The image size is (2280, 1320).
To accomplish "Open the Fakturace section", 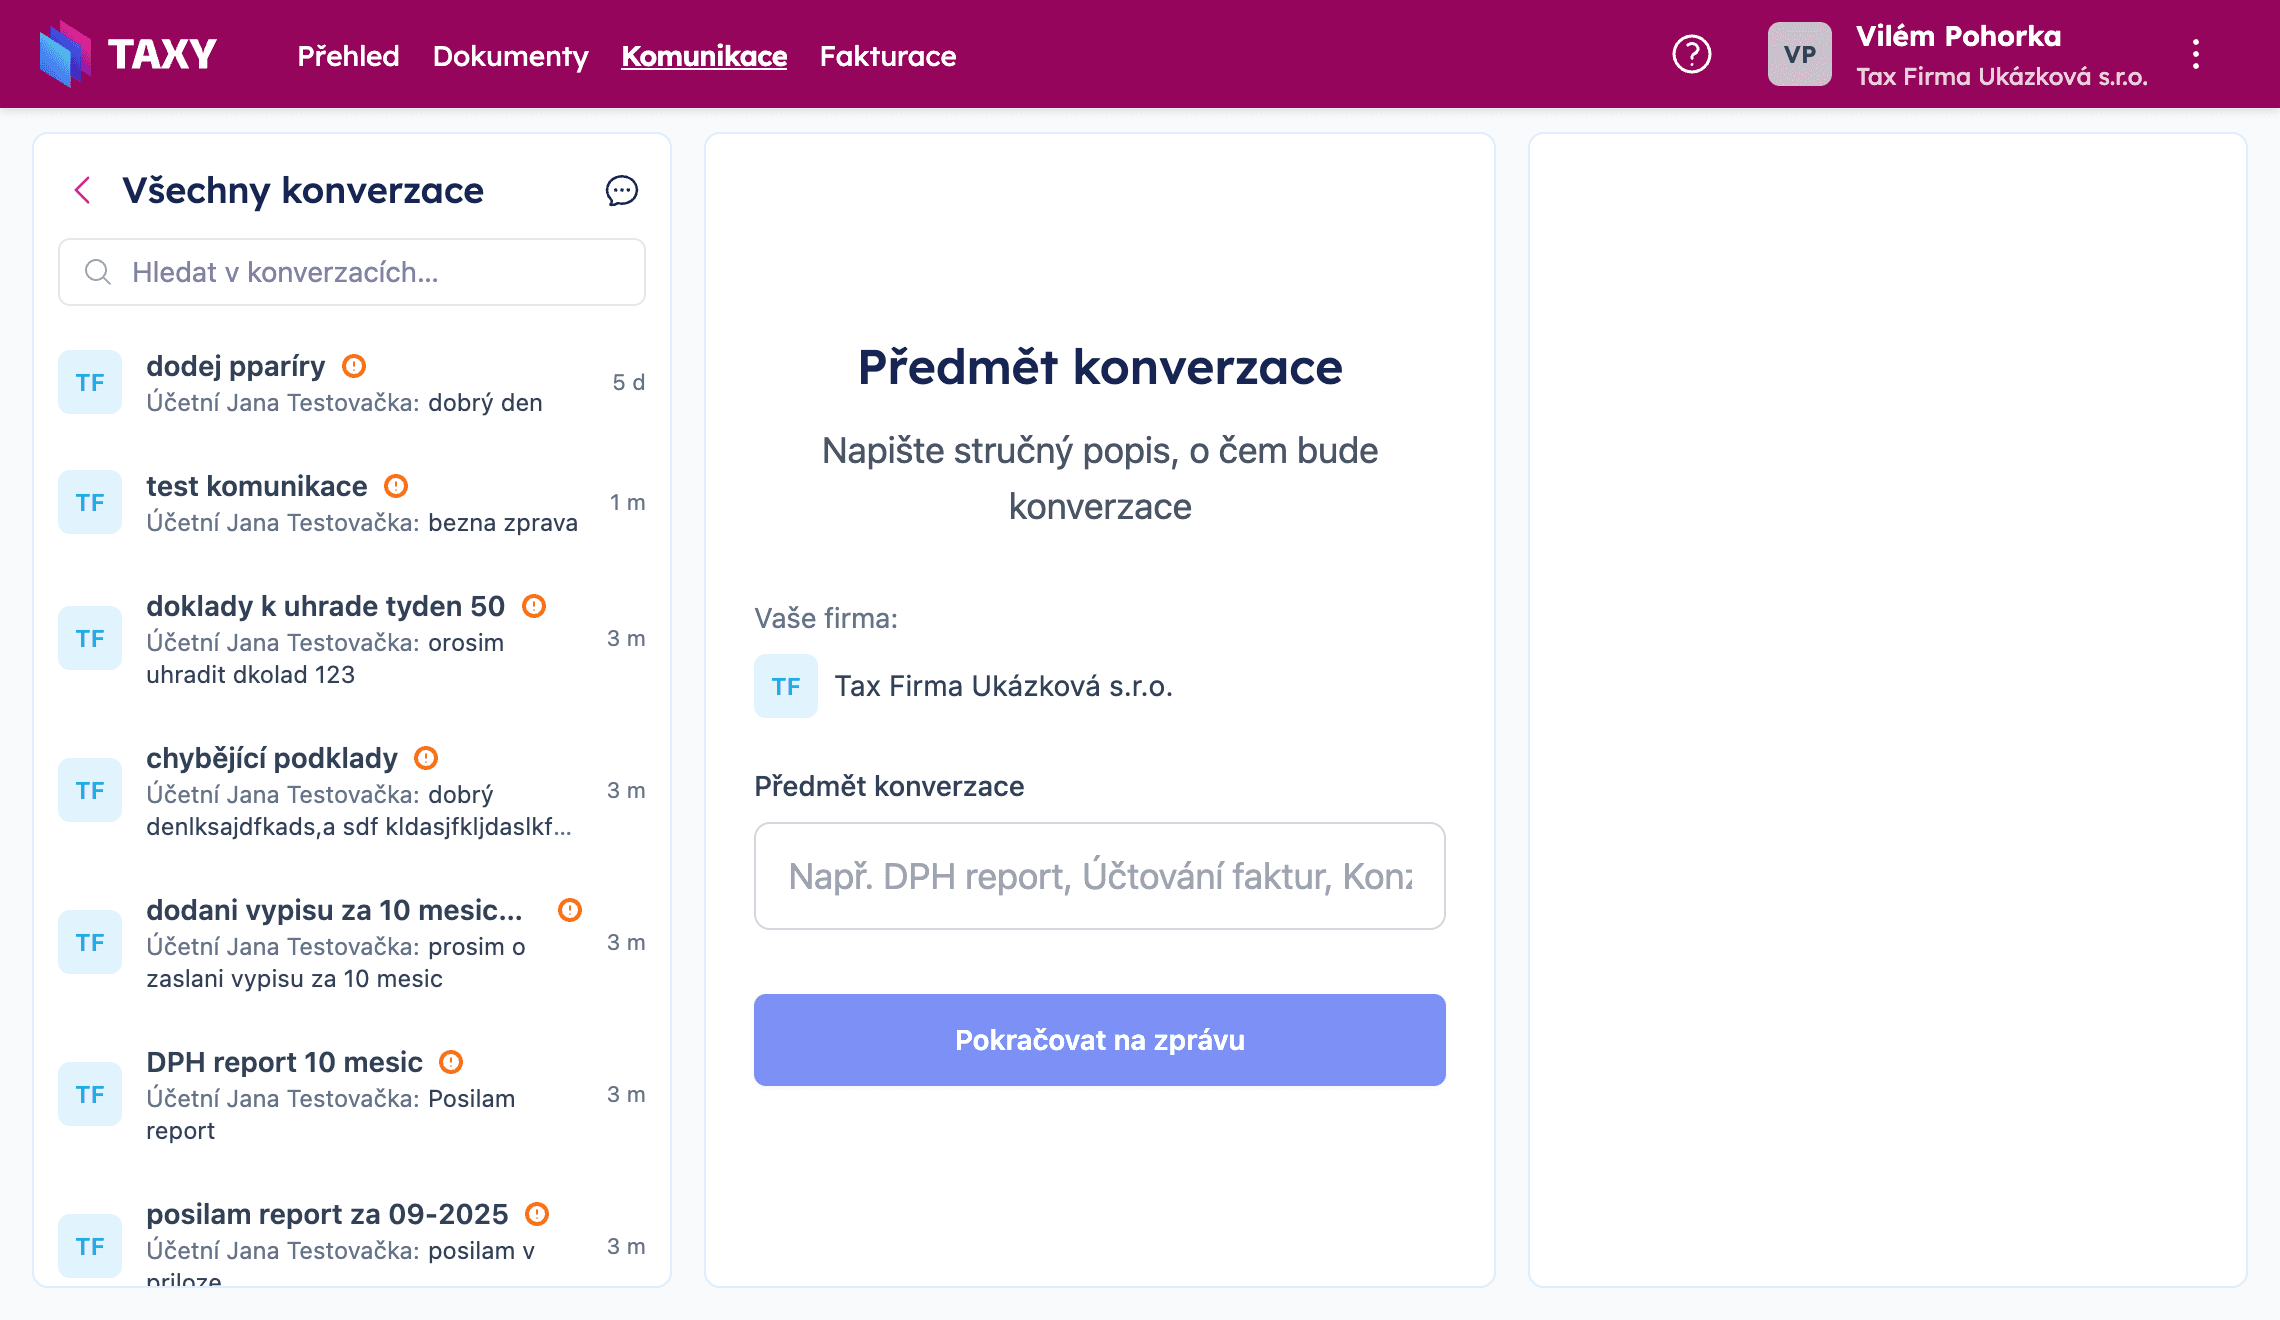I will pos(888,56).
